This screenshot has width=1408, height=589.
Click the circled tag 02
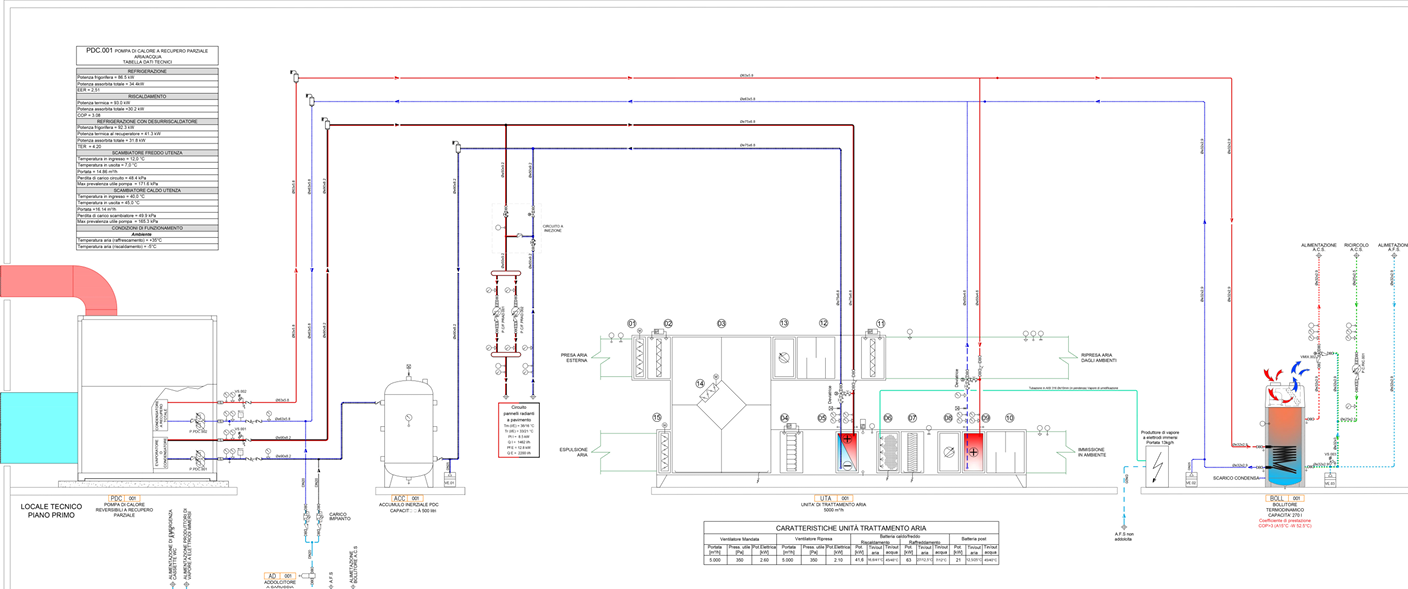[668, 323]
